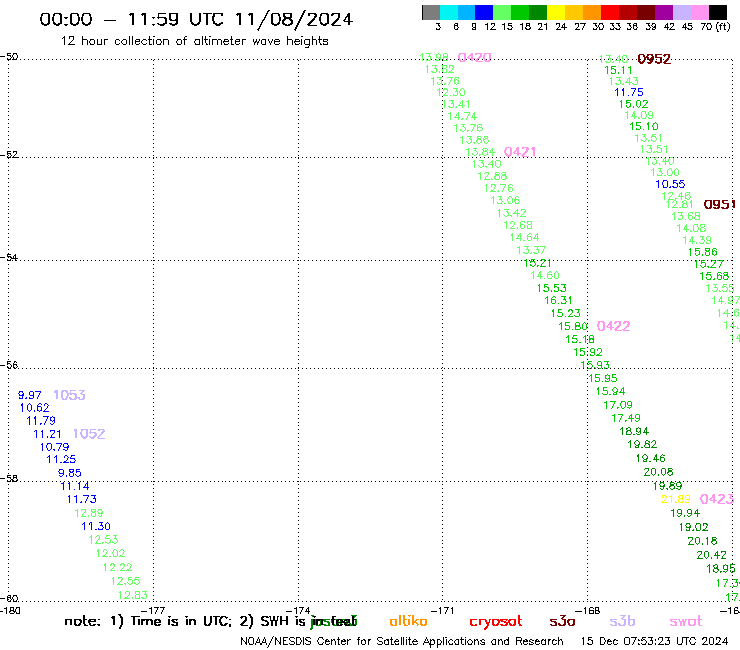Click the blue 9.97 wave height value

[x=30, y=395]
